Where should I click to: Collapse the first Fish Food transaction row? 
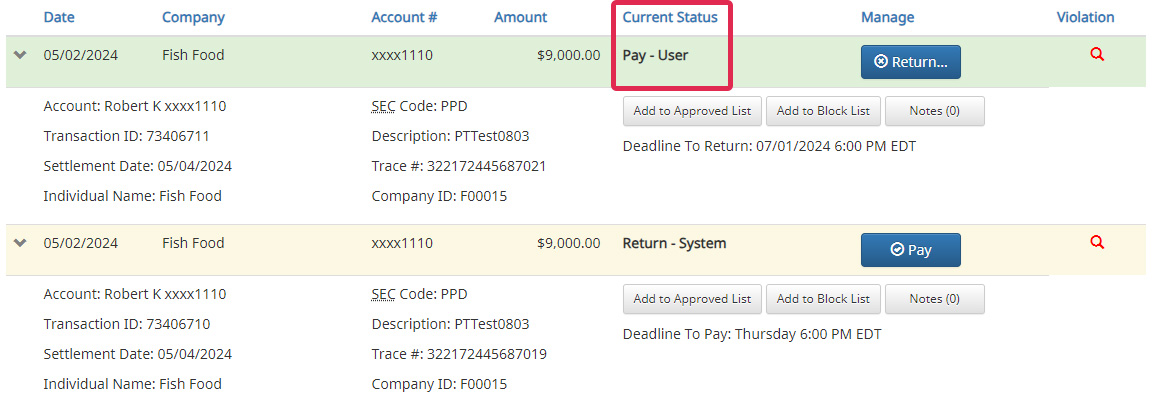point(20,56)
